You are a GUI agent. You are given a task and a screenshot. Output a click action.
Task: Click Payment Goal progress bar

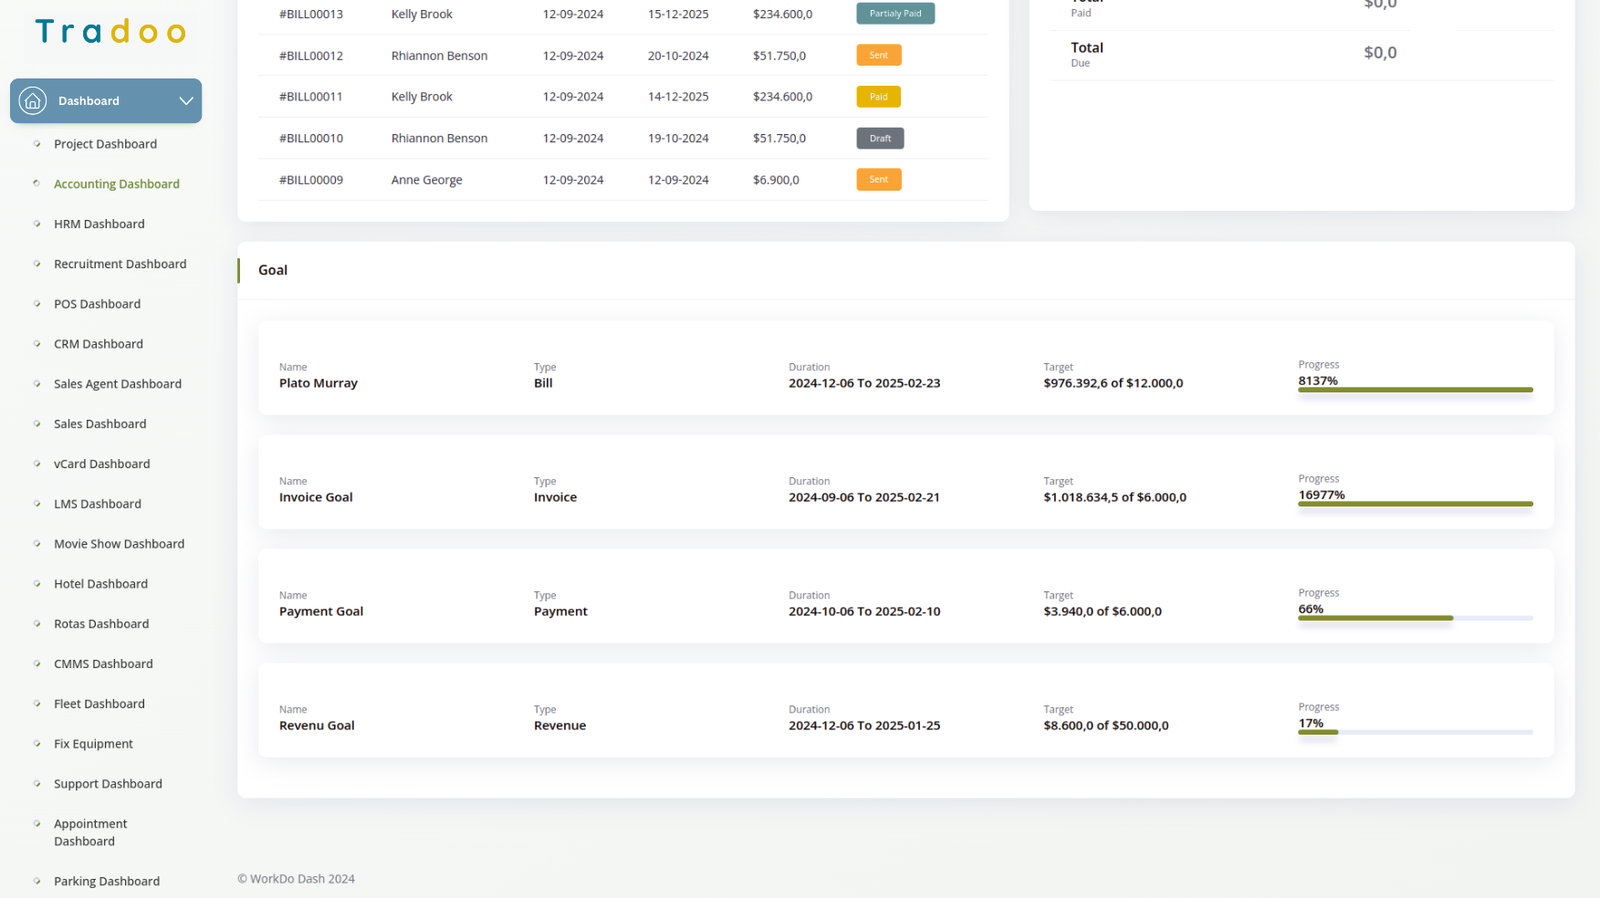1414,618
